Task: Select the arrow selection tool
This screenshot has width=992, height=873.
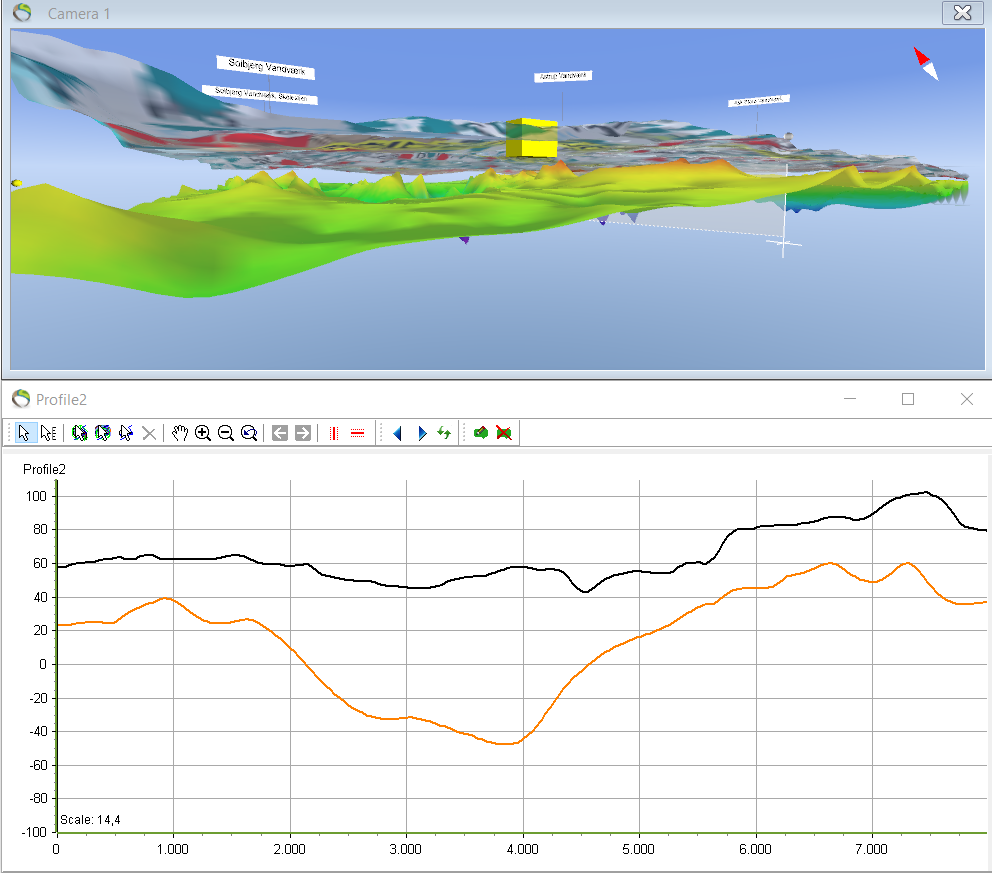Action: (x=24, y=432)
